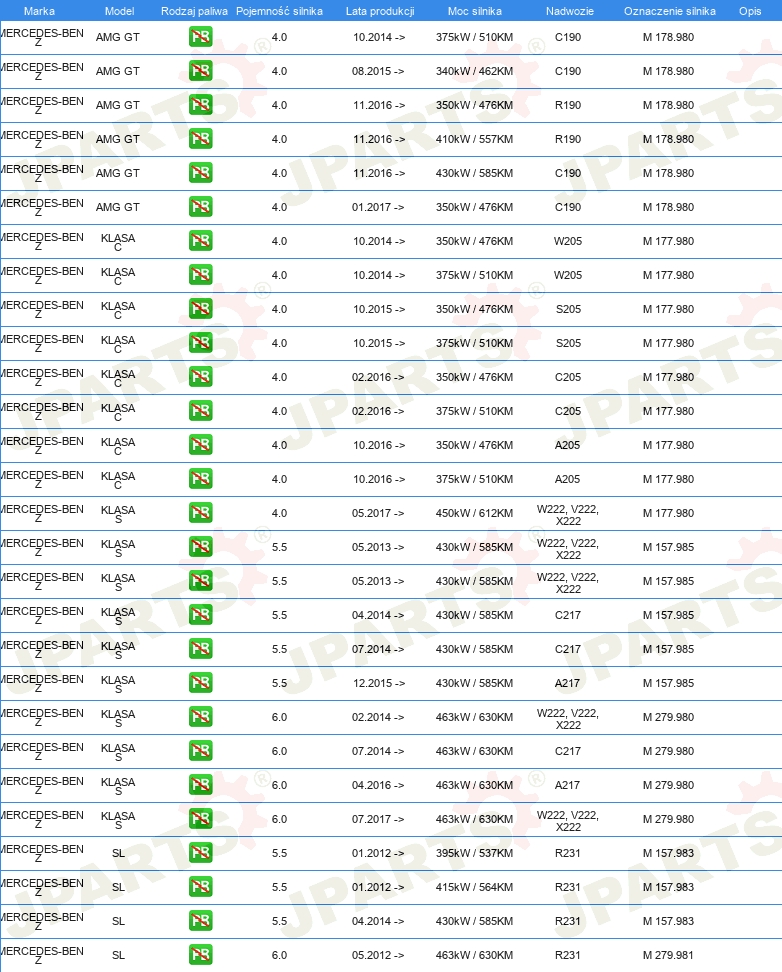Click the fuel icon in the S205 375kW / 510KM row
Image resolution: width=782 pixels, height=972 pixels.
pyautogui.click(x=200, y=343)
